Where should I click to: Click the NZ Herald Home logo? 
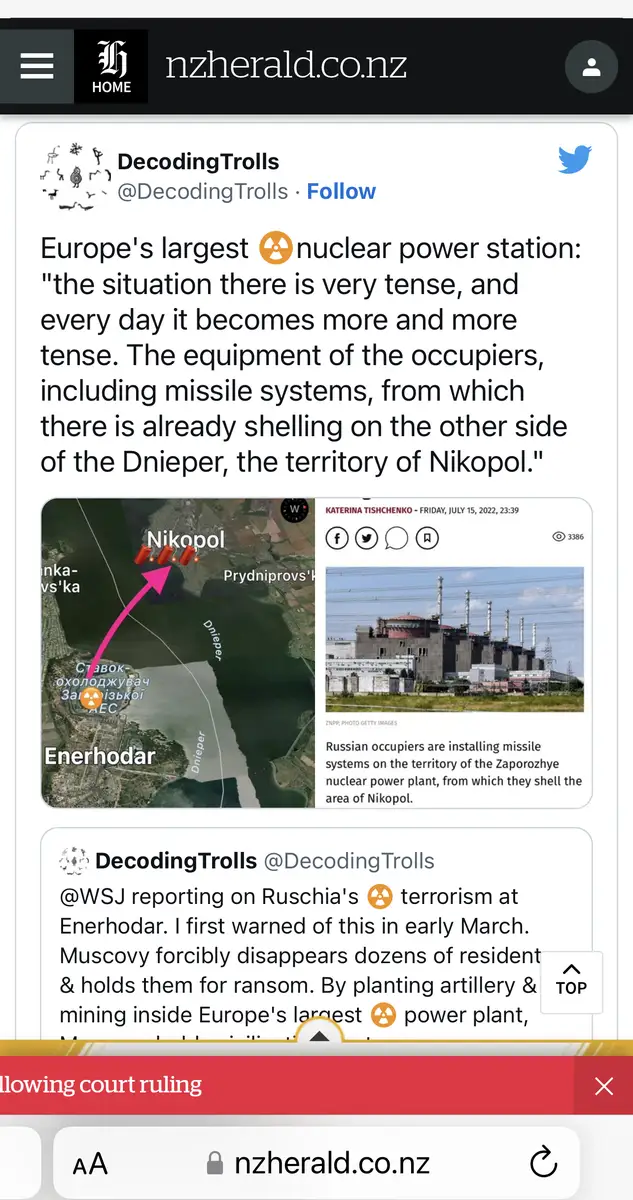point(111,67)
